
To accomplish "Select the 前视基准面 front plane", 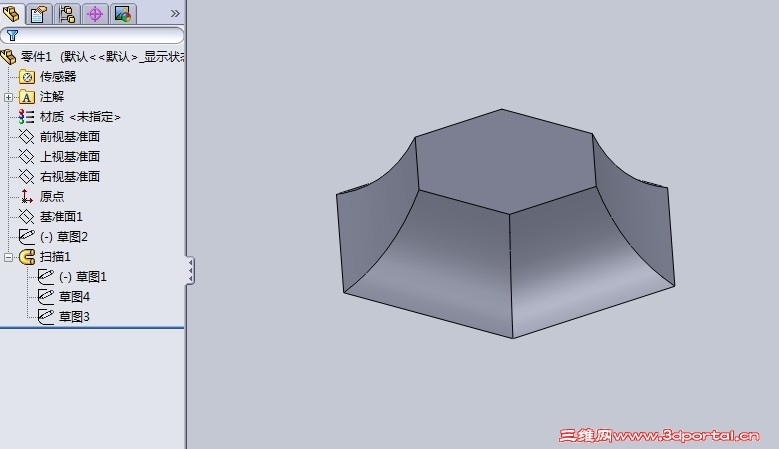I will (x=70, y=137).
